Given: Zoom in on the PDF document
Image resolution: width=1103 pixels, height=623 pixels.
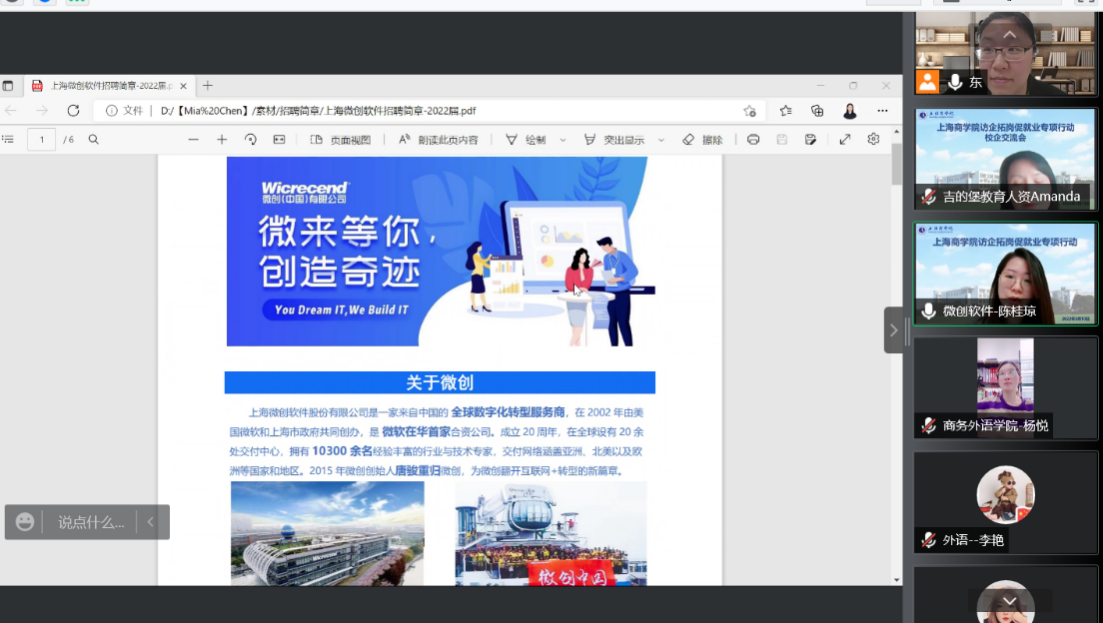Looking at the screenshot, I should click(221, 139).
